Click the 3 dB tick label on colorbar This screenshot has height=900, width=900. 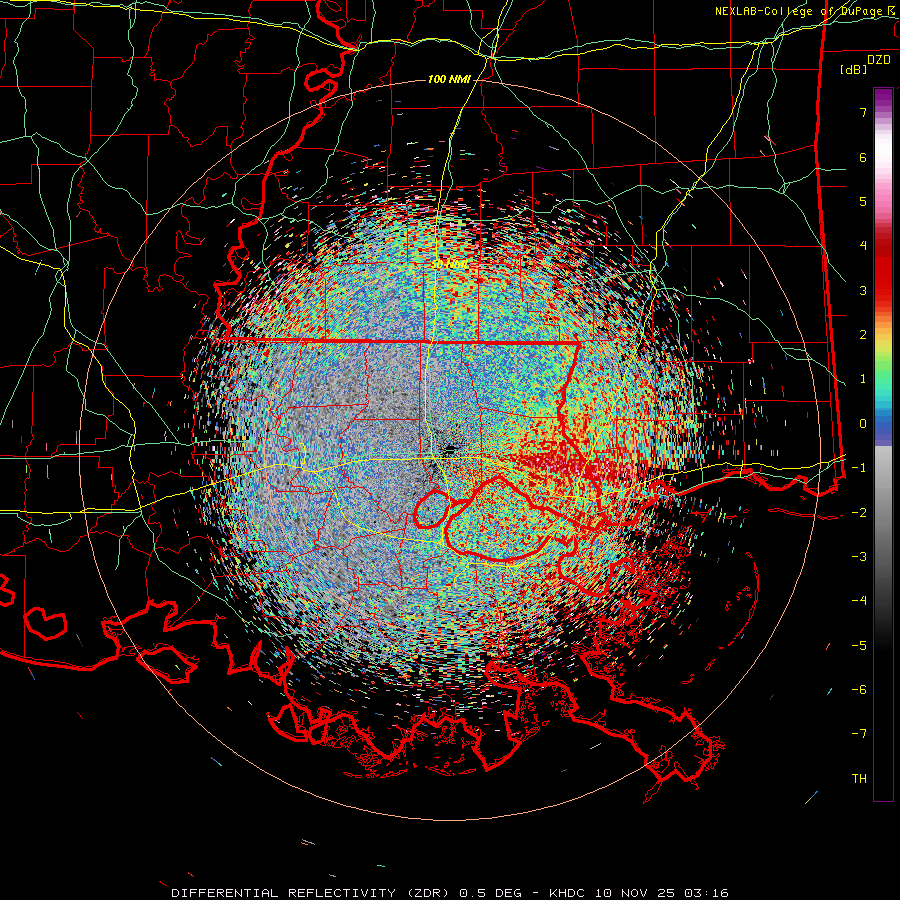point(863,290)
